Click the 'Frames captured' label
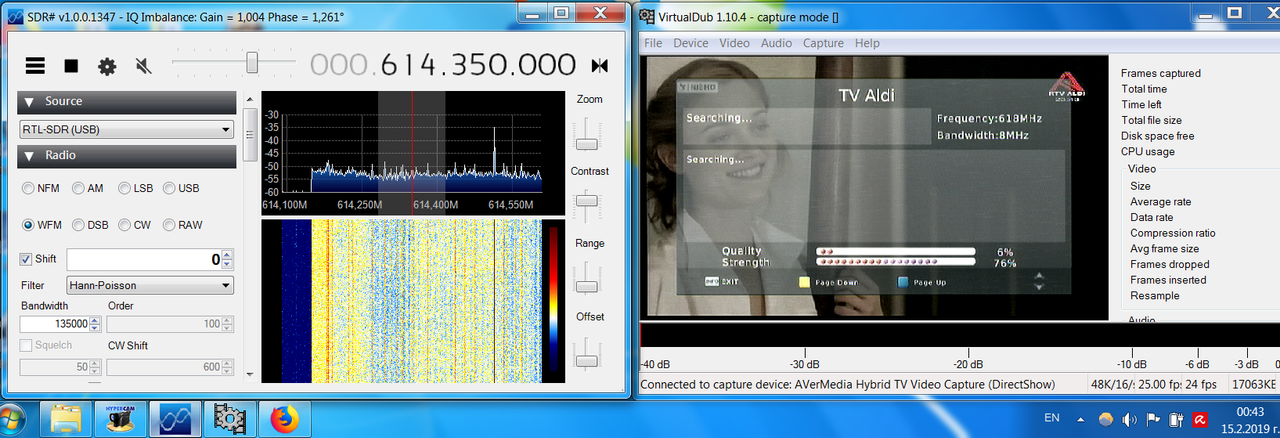1280x438 pixels. pos(1160,73)
